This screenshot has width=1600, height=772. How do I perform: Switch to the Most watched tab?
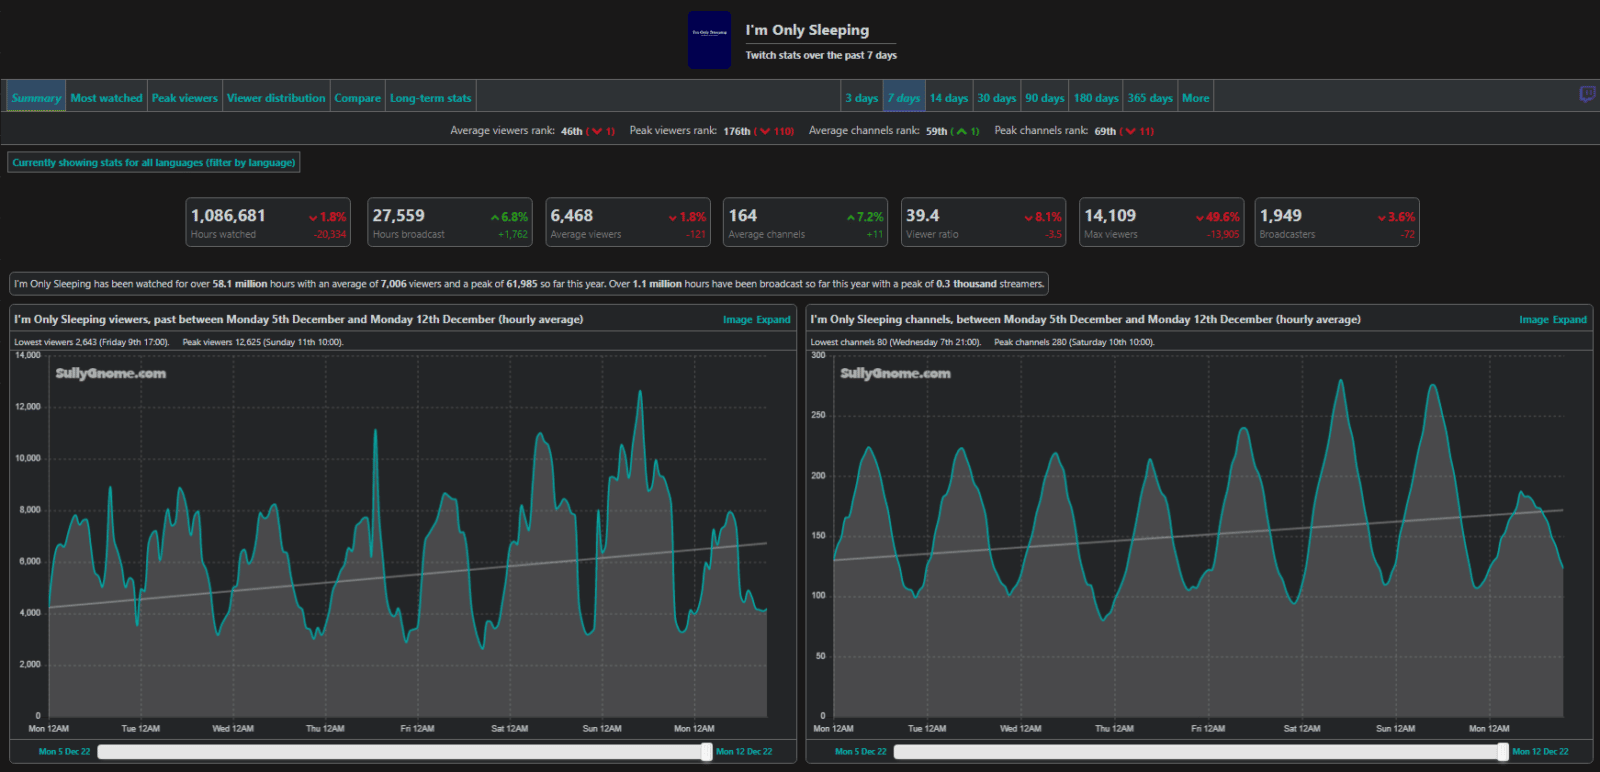pos(106,98)
